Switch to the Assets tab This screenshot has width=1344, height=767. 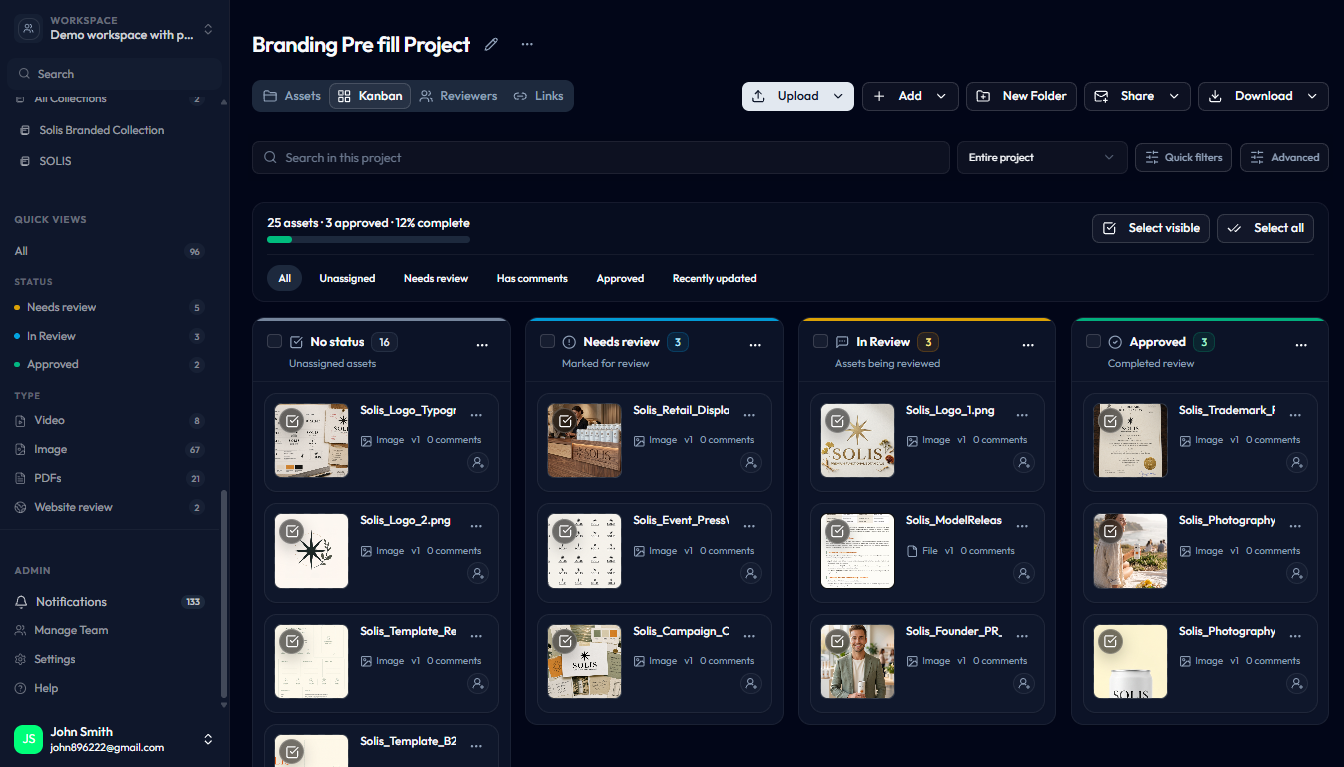point(292,96)
